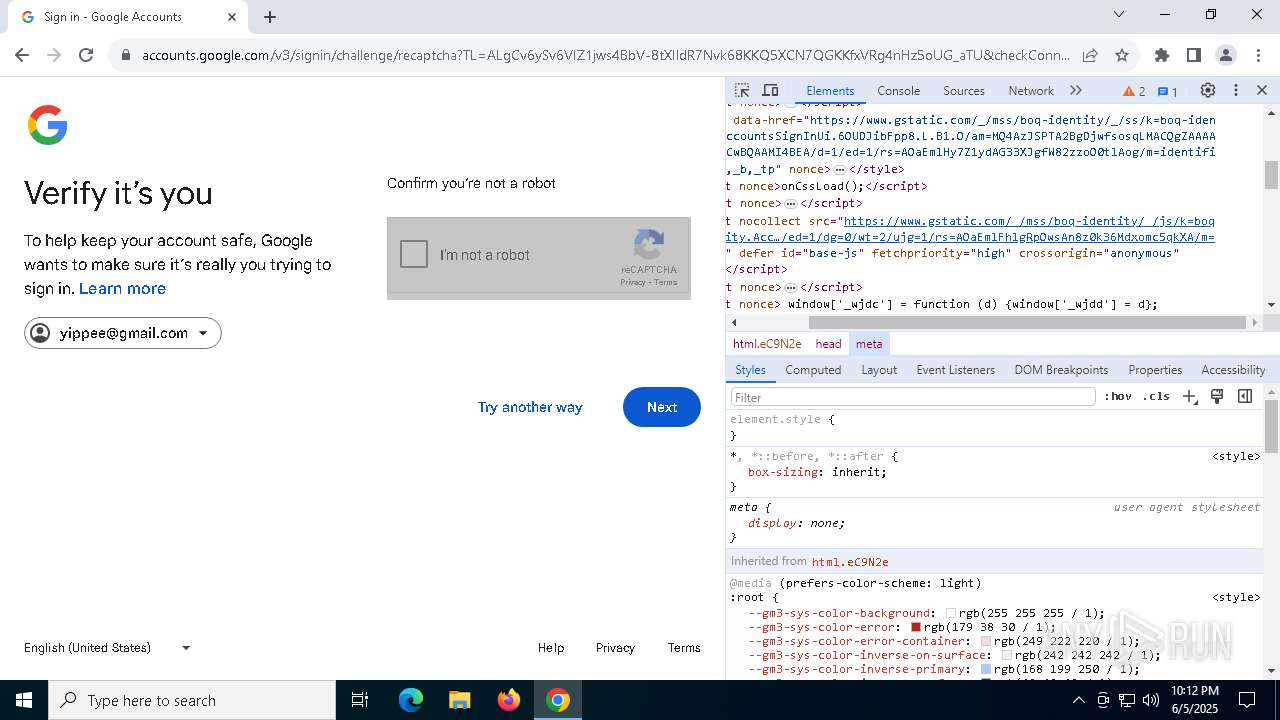The image size is (1280, 720).
Task: Open the Terms footer link
Action: tap(684, 647)
